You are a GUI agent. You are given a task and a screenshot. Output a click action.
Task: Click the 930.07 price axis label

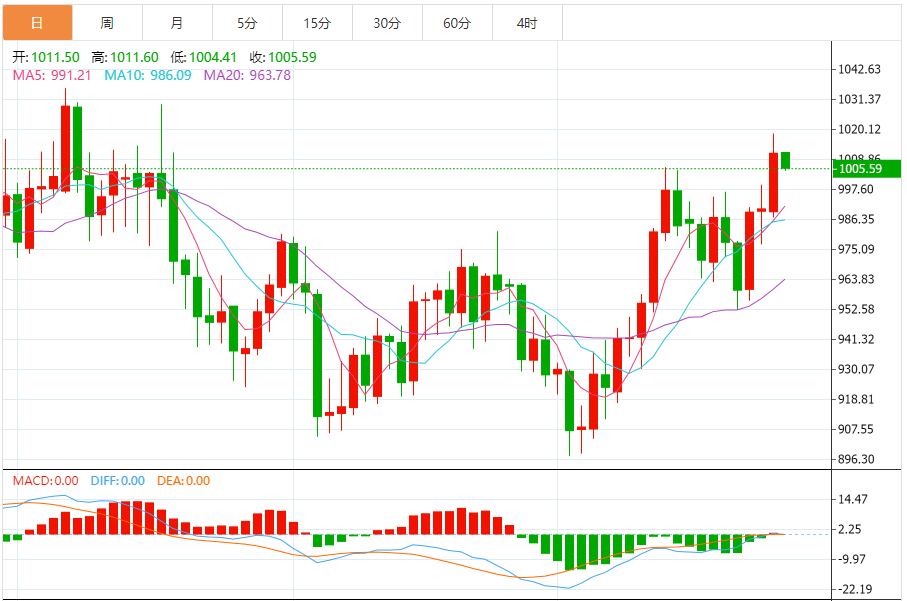point(856,369)
